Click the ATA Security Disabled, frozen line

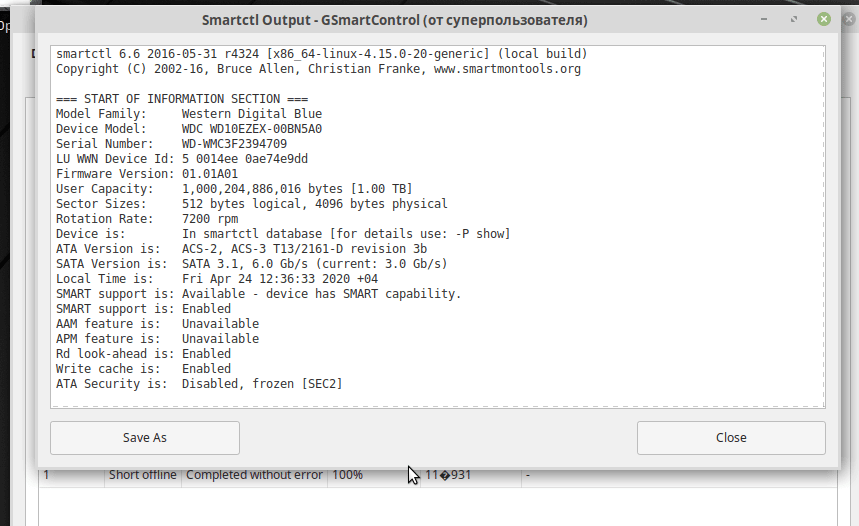(199, 384)
